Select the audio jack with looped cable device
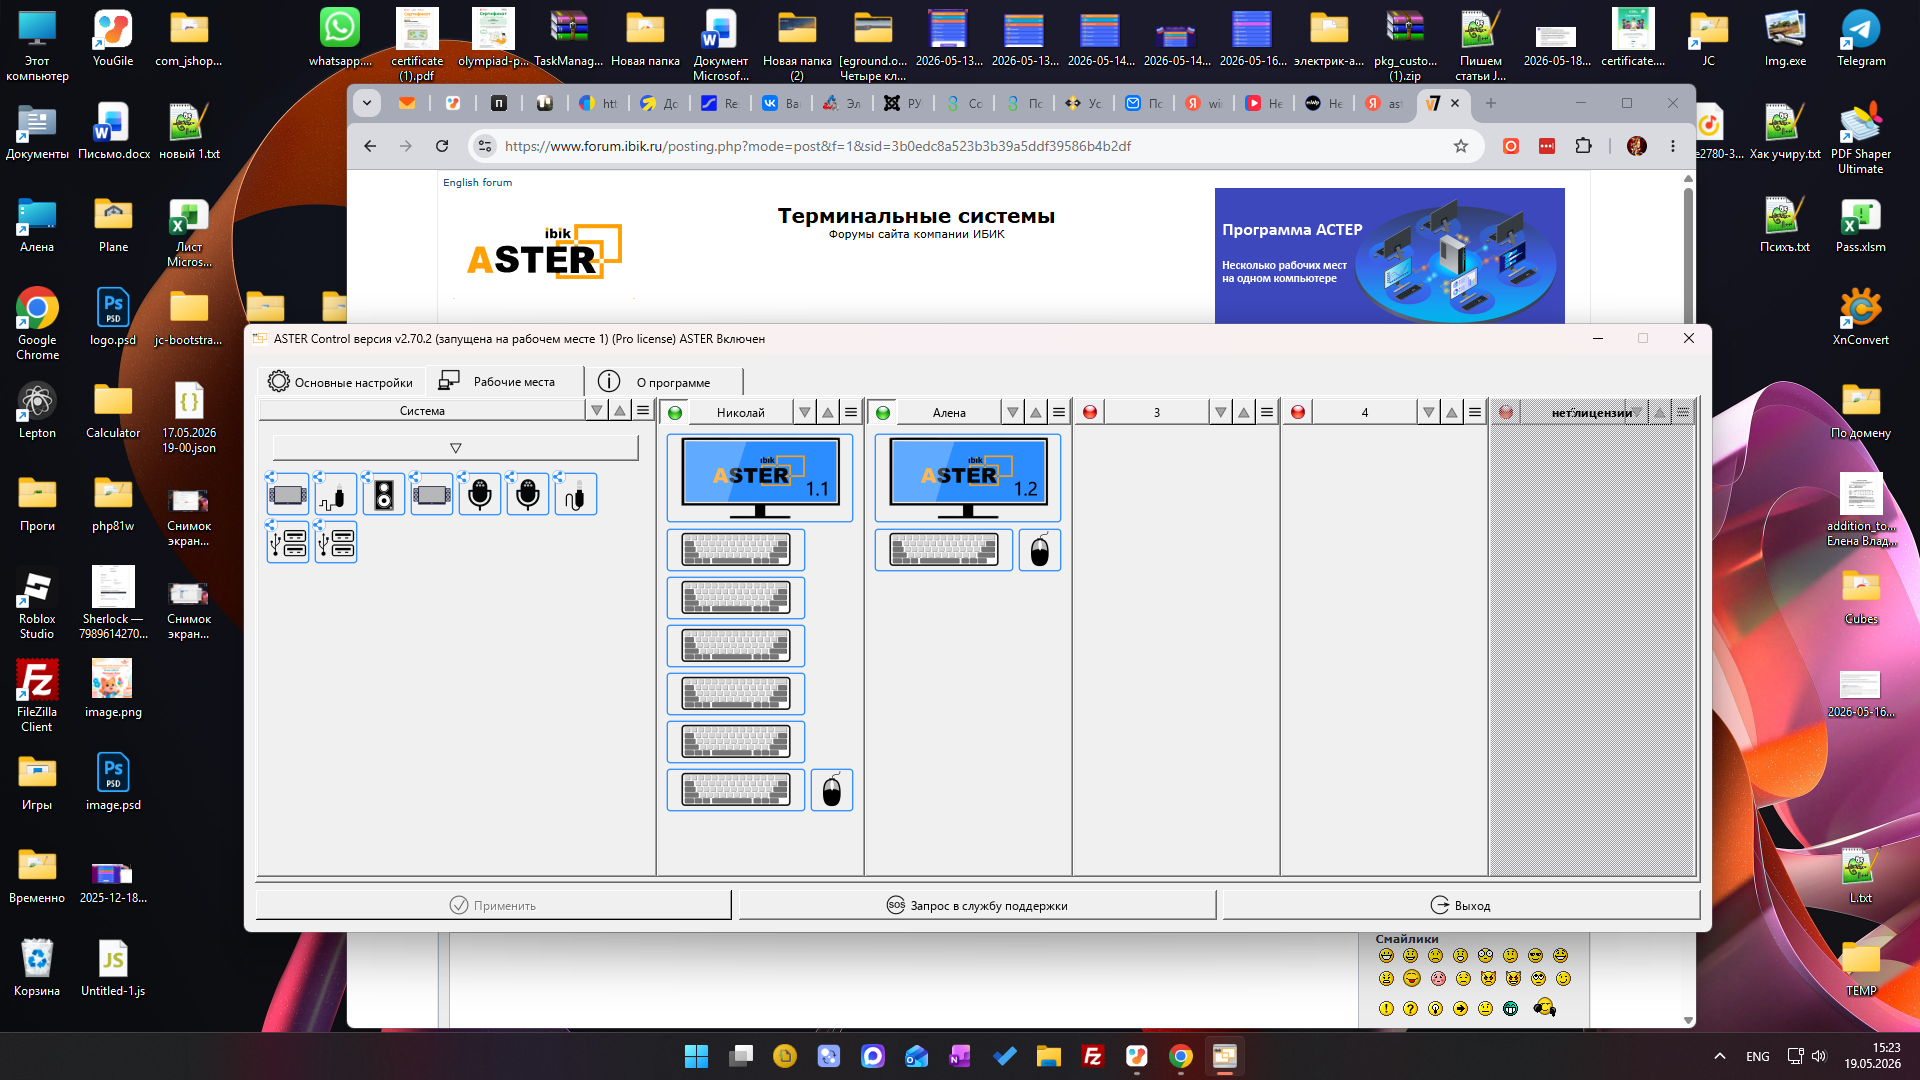 click(576, 495)
